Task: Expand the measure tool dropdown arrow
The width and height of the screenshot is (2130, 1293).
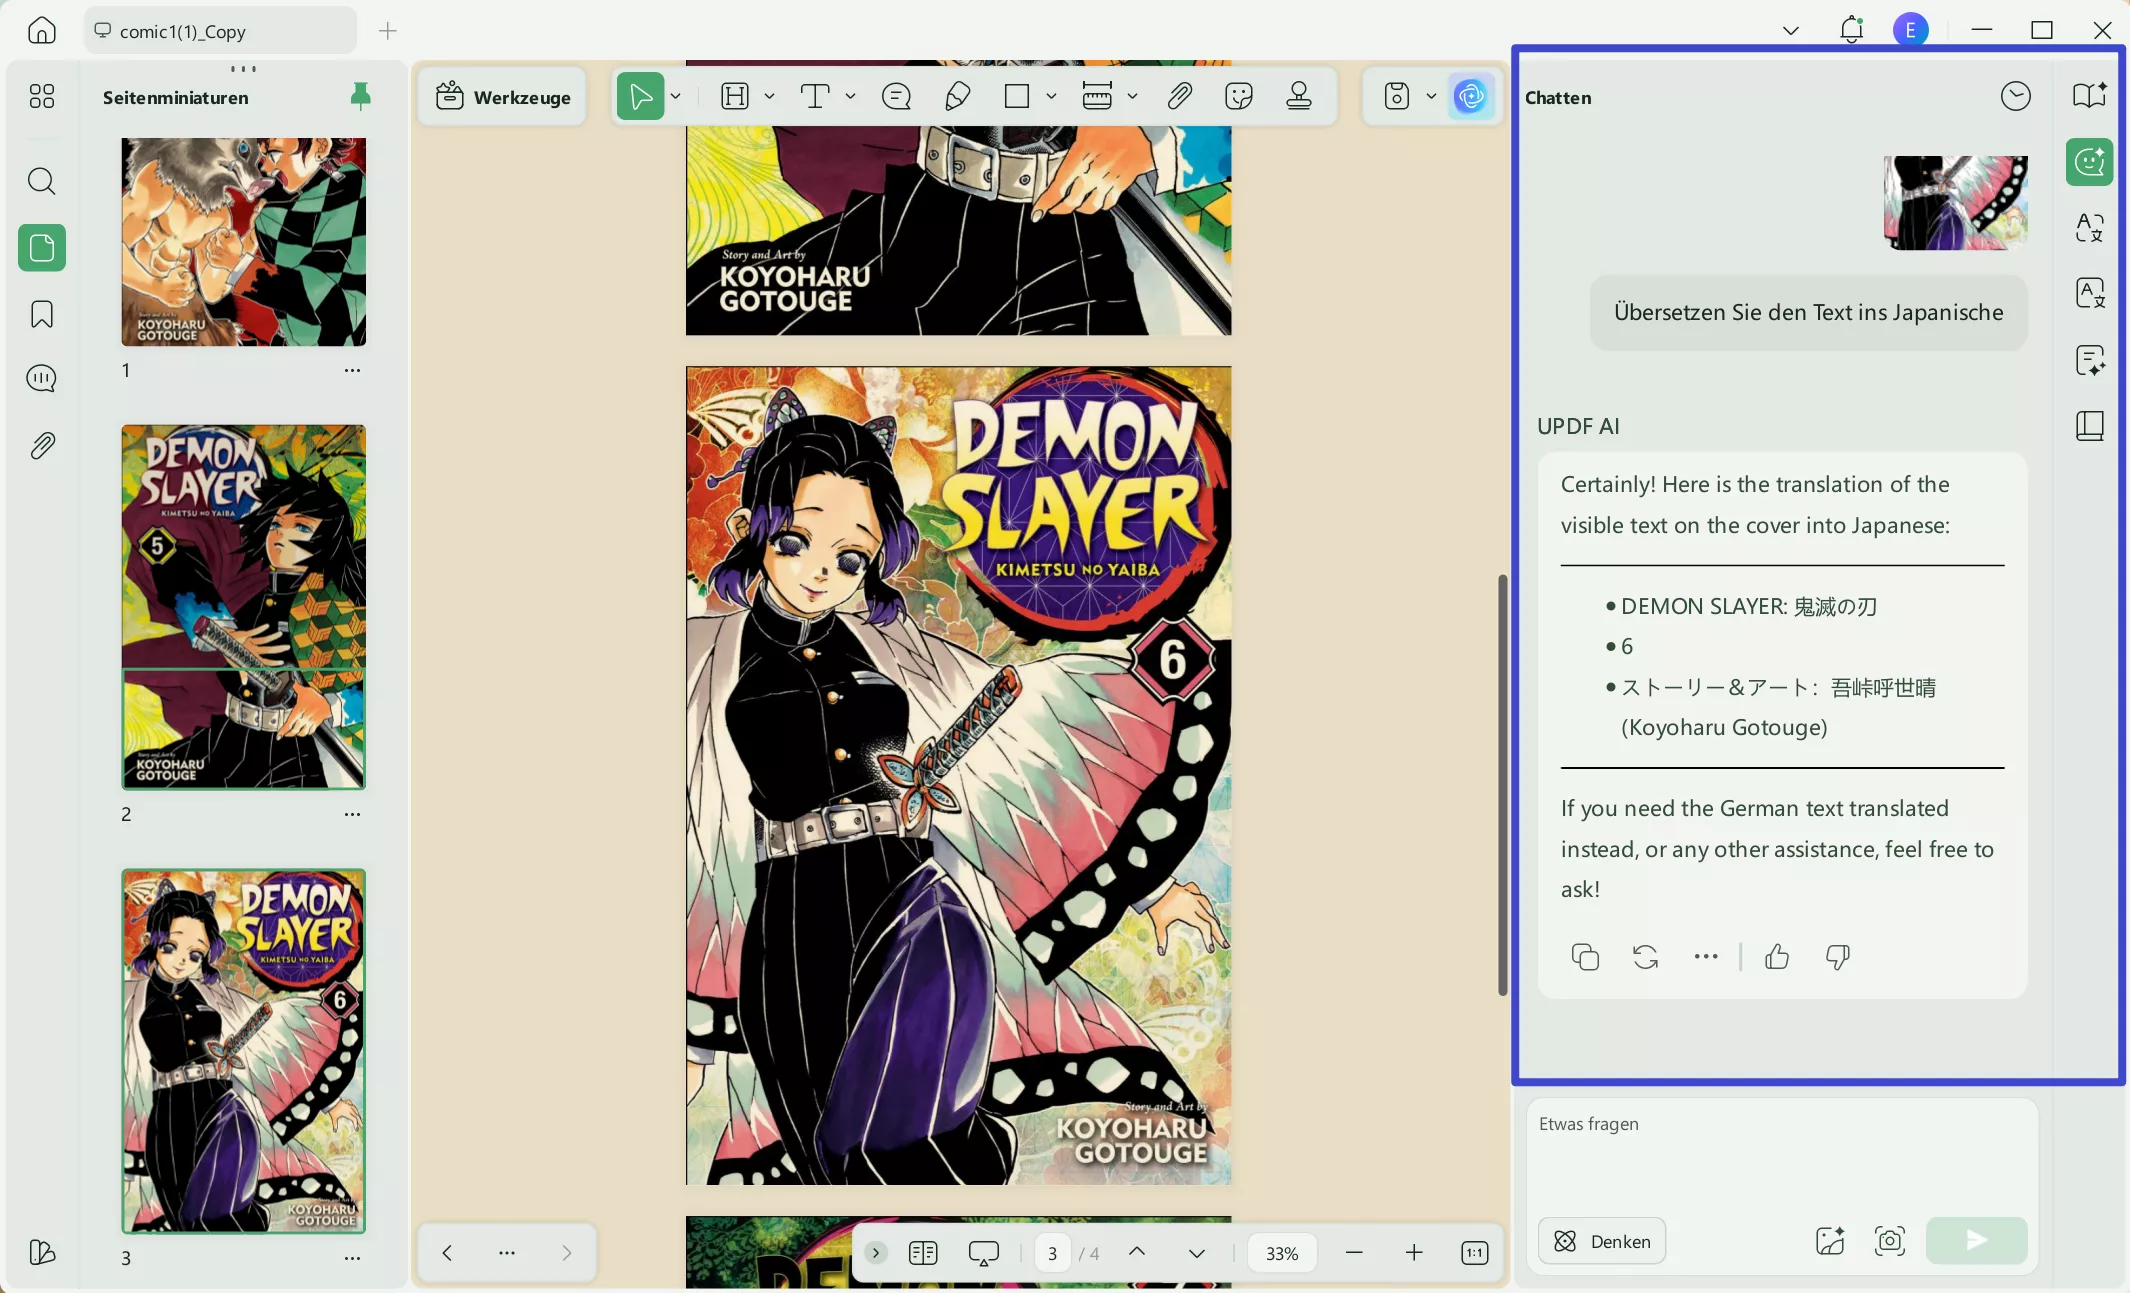Action: [x=1132, y=96]
